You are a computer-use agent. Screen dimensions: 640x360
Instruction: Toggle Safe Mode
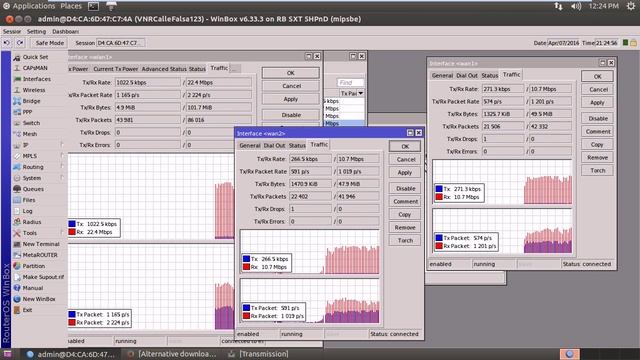coord(49,43)
